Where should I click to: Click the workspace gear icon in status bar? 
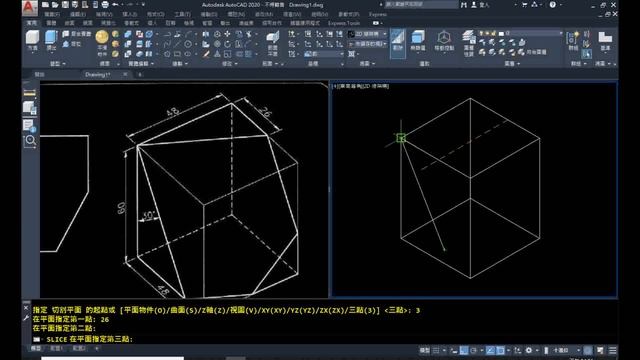[x=529, y=350]
